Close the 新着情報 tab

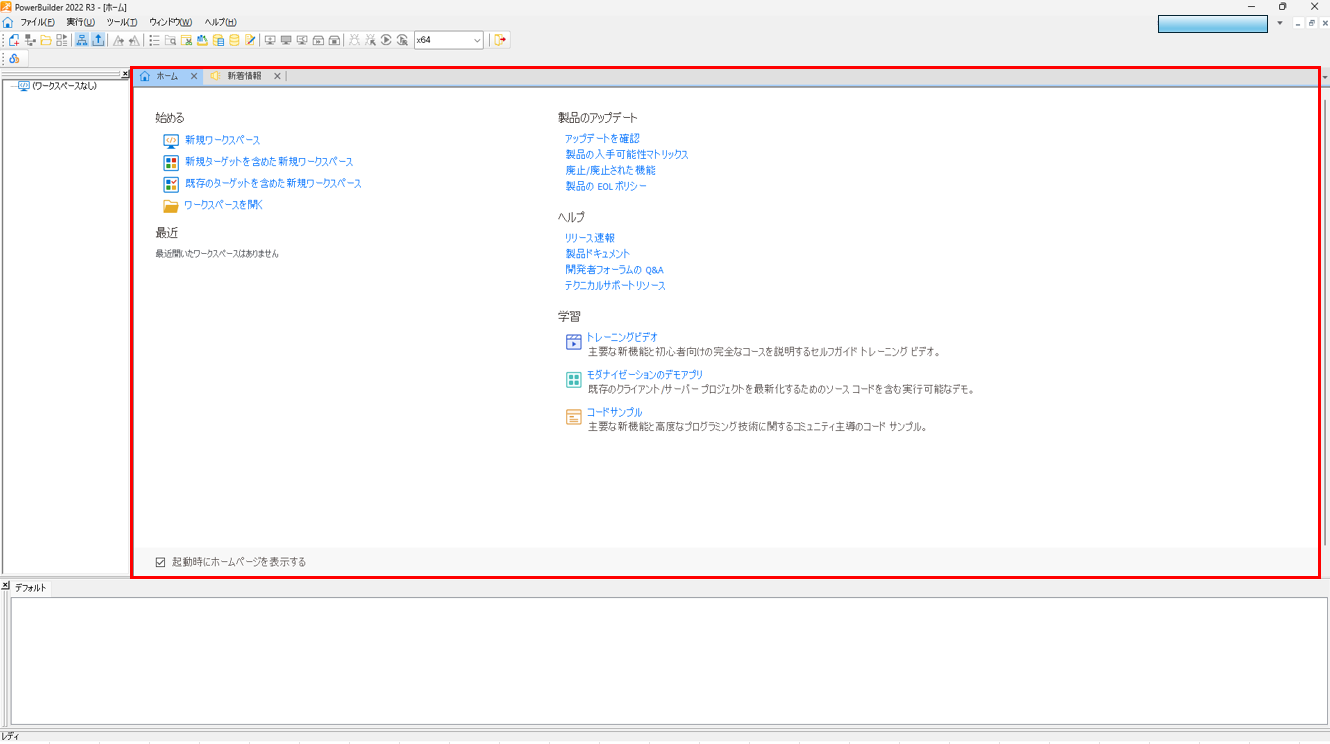277,76
